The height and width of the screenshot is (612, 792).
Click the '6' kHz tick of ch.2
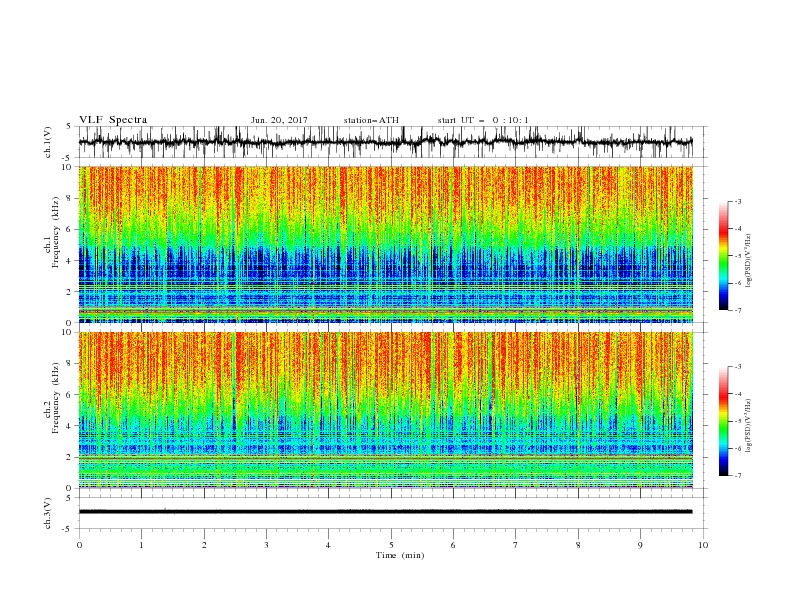(70, 395)
